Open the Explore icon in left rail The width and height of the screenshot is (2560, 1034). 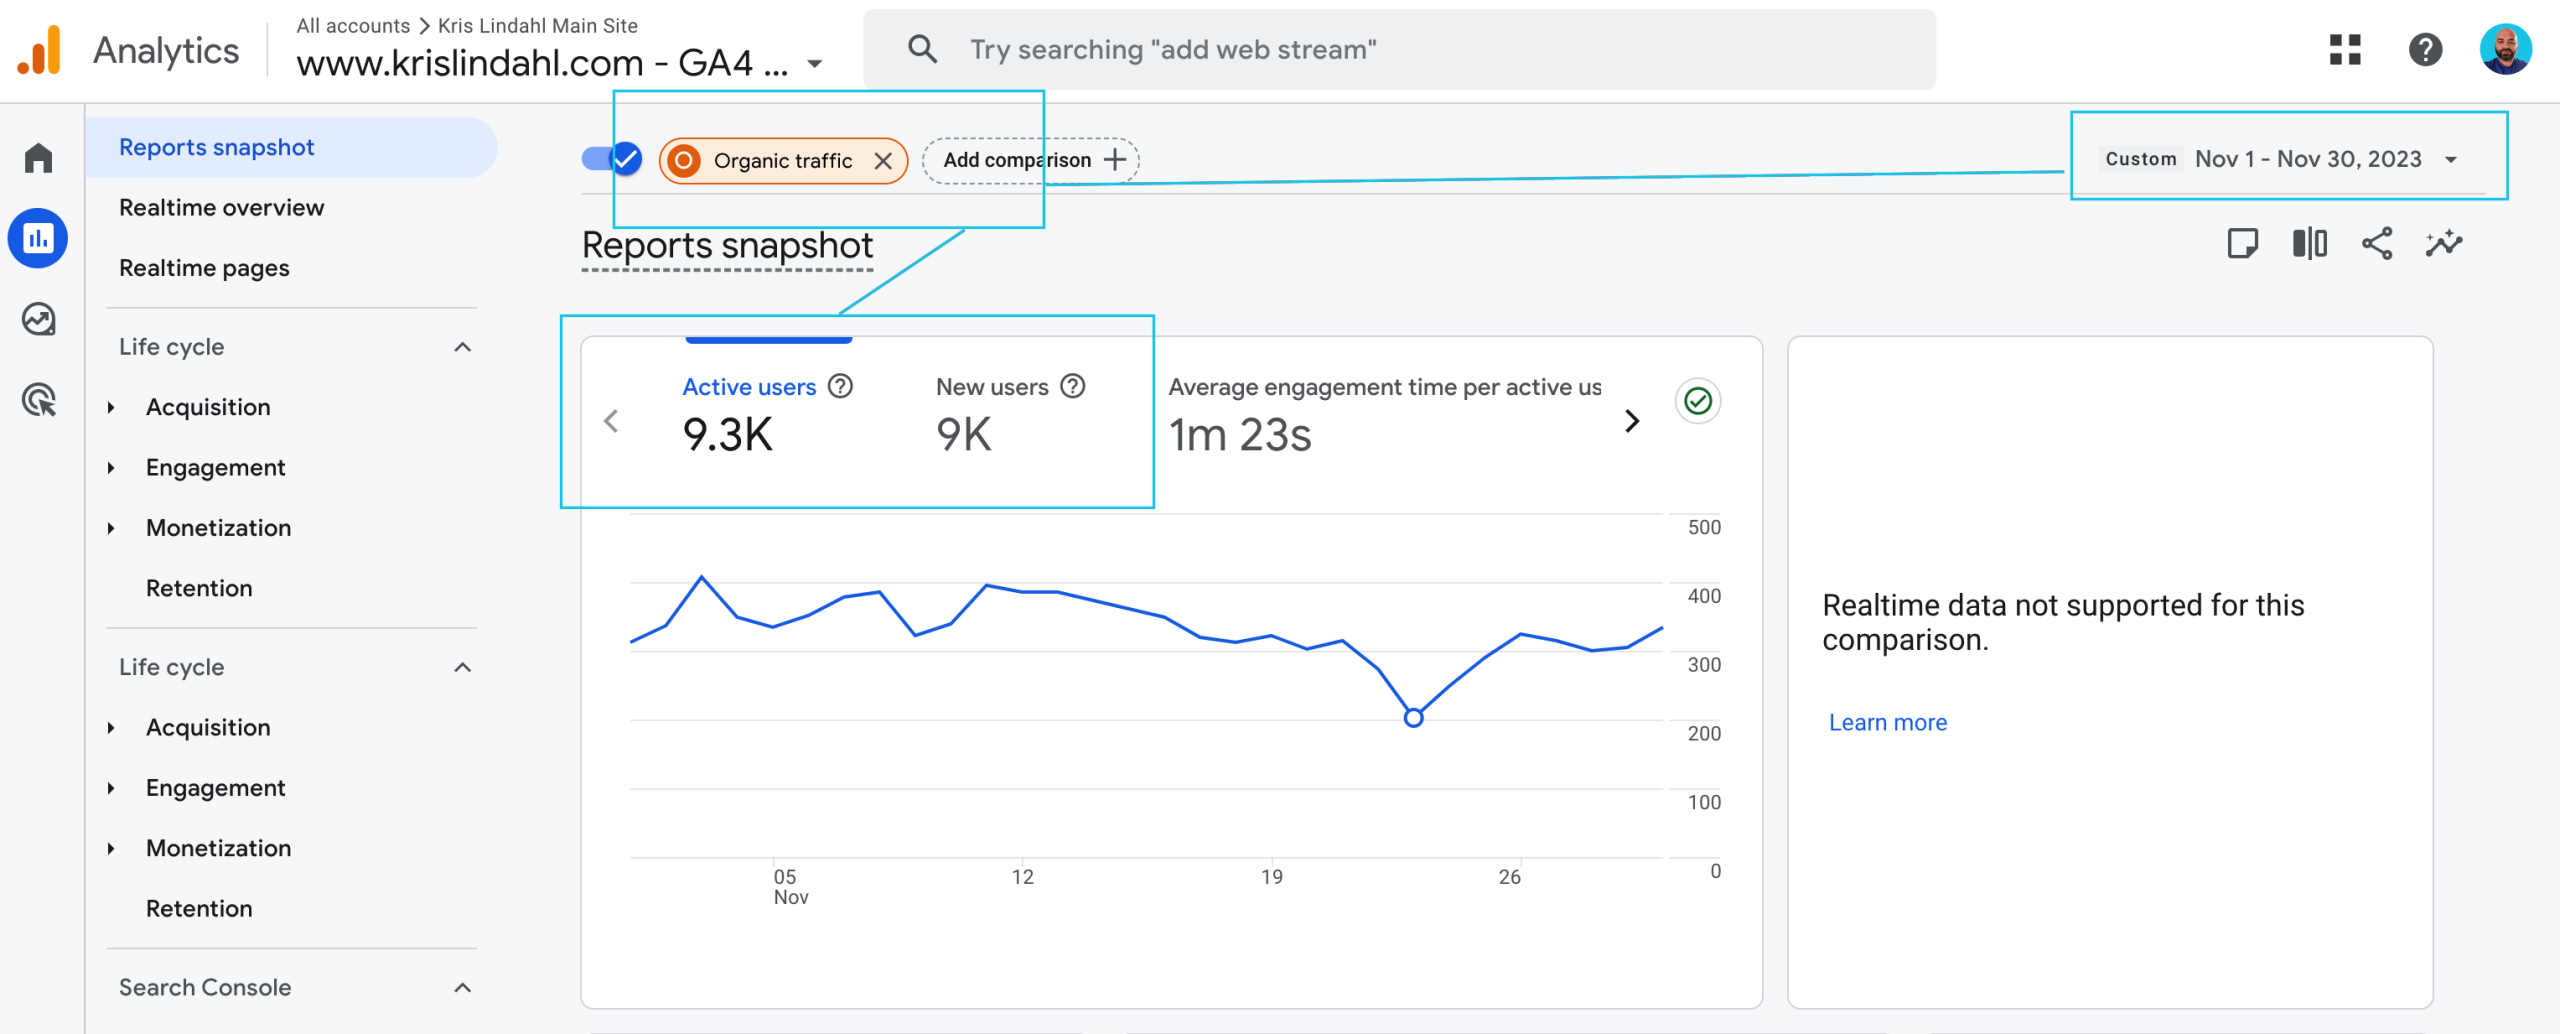coord(38,320)
